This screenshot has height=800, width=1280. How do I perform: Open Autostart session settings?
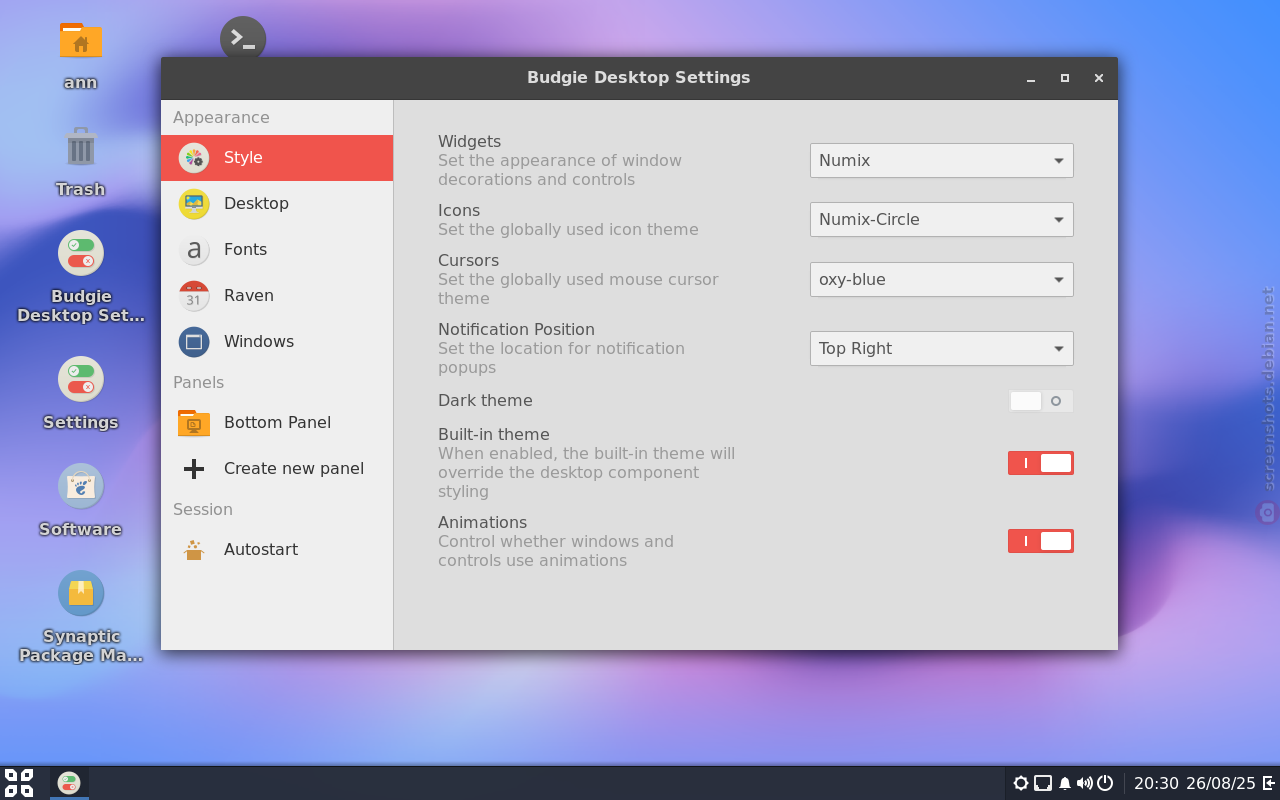277,550
